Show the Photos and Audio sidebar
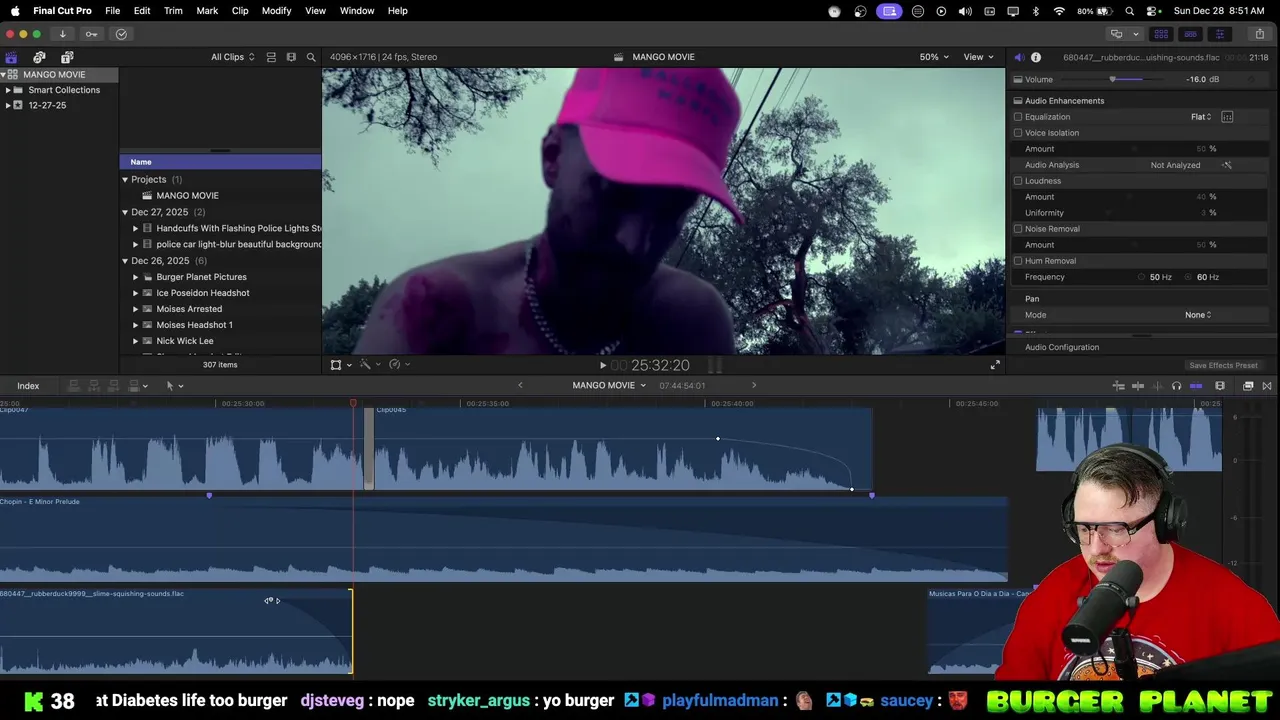 click(x=39, y=57)
